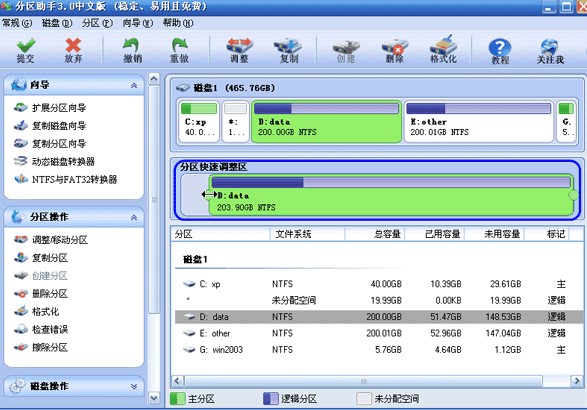Image resolution: width=587 pixels, height=410 pixels.
Task: Click the 检查错误 operation link
Action: 50,329
